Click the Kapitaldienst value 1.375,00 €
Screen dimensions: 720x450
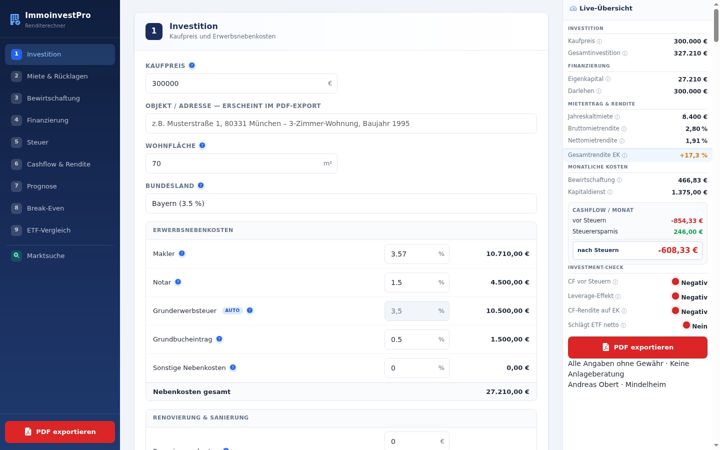coord(689,192)
